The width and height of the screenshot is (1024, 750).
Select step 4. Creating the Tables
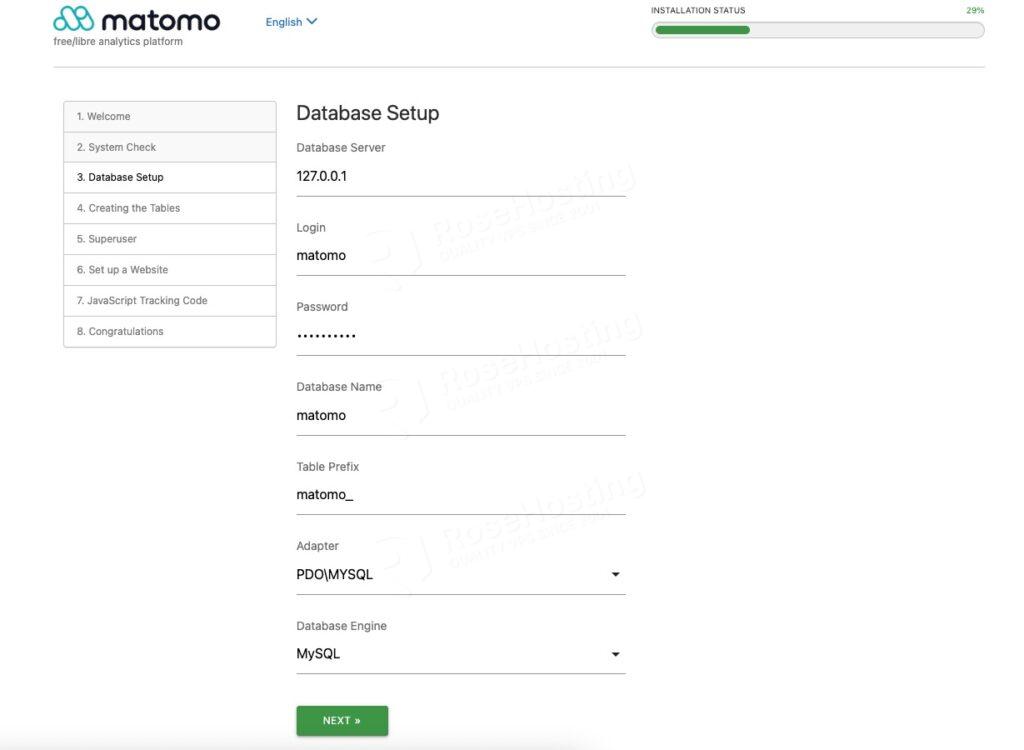[x=170, y=208]
